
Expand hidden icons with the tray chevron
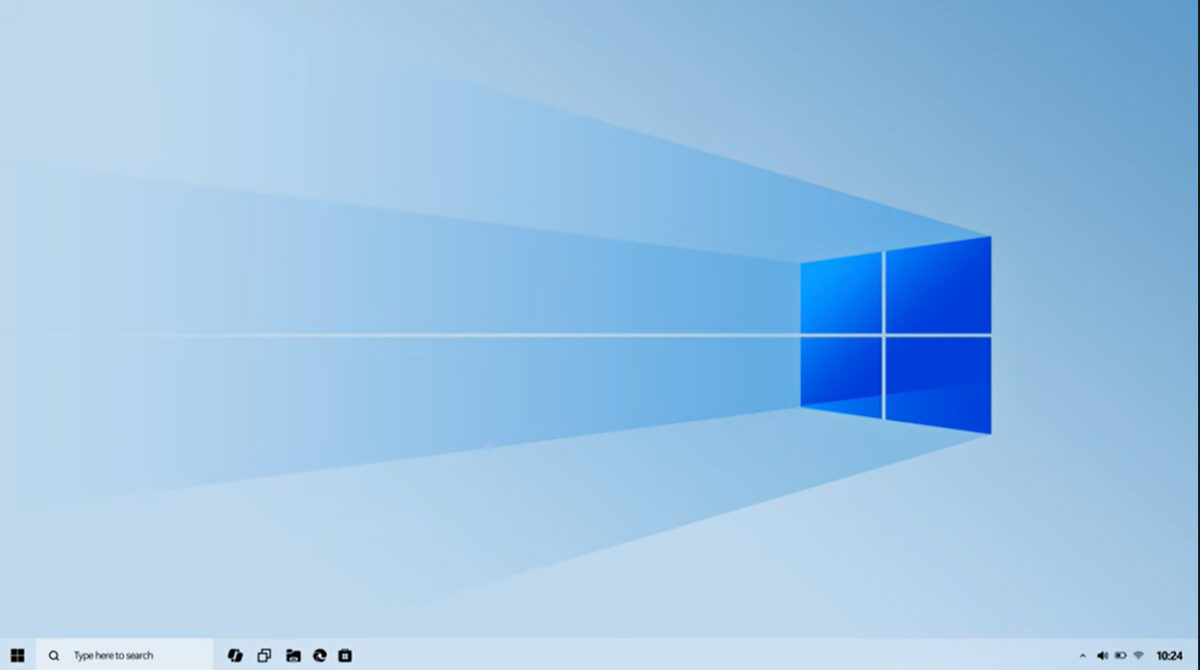[x=1083, y=655]
